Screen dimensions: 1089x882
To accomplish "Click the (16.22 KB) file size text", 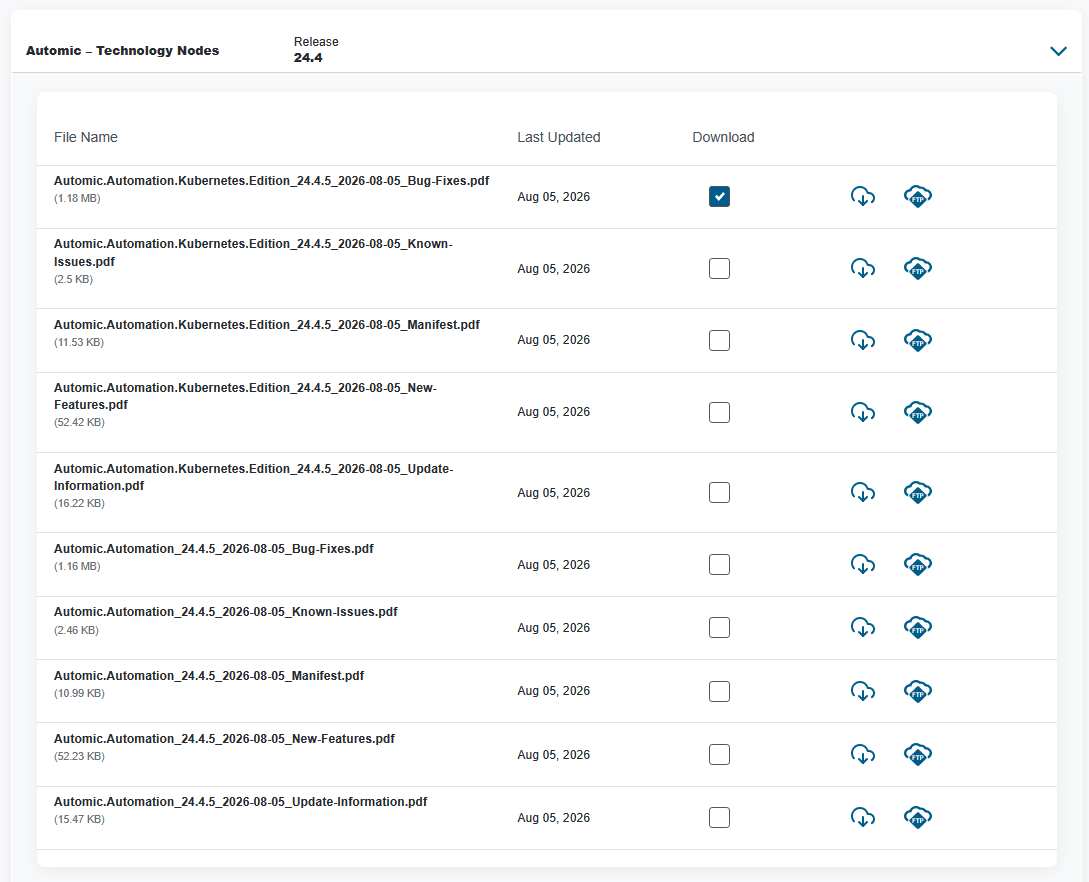I will pyautogui.click(x=79, y=504).
